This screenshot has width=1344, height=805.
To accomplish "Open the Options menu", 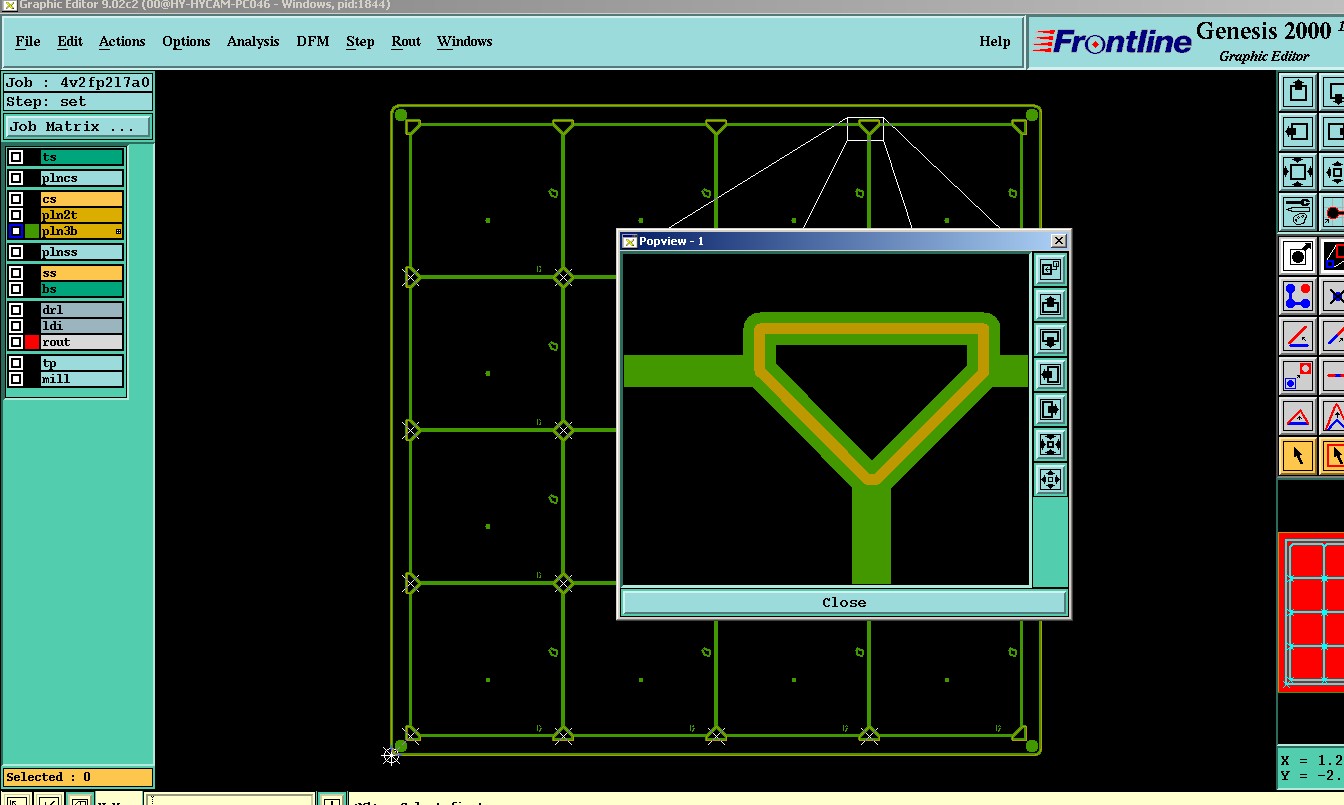I will (186, 41).
